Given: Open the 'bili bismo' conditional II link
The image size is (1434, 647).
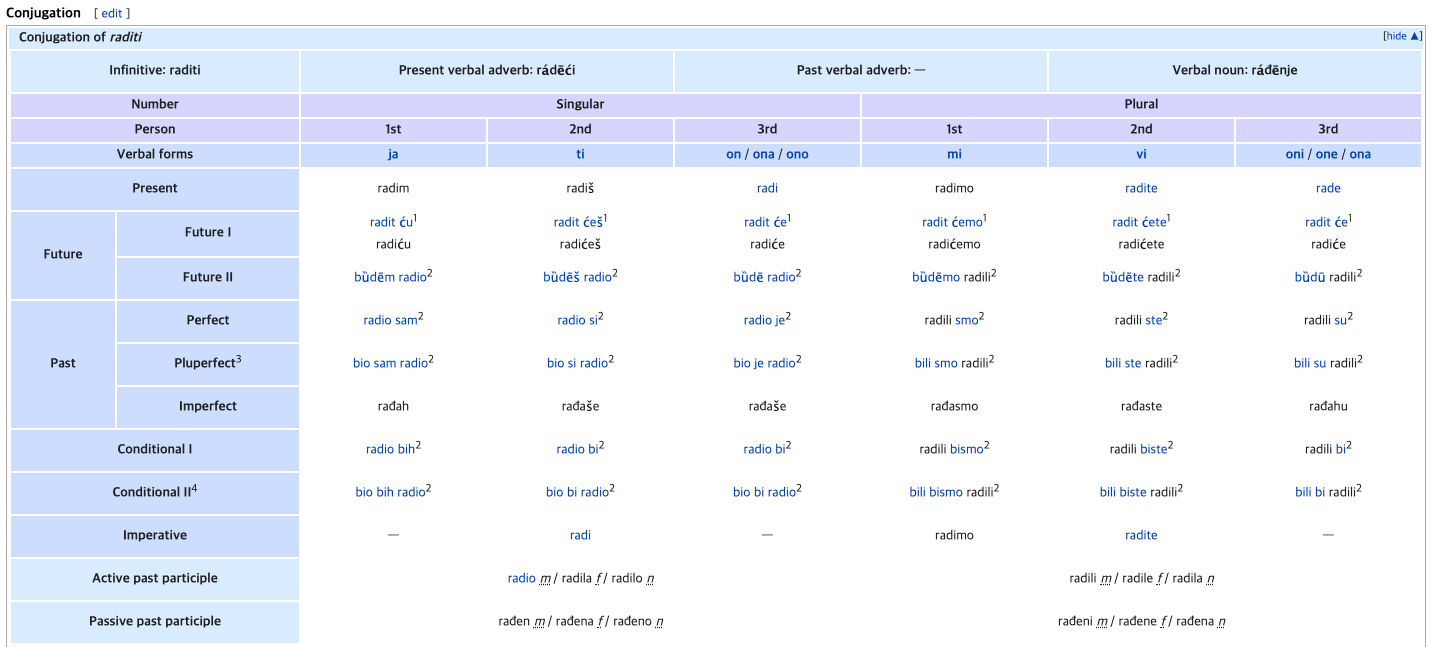Looking at the screenshot, I should click(x=936, y=492).
